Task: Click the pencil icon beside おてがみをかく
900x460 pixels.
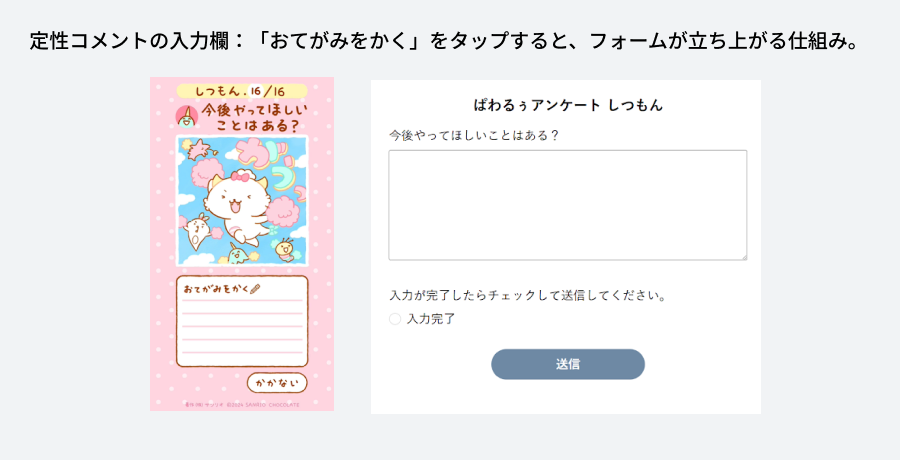Action: [255, 289]
